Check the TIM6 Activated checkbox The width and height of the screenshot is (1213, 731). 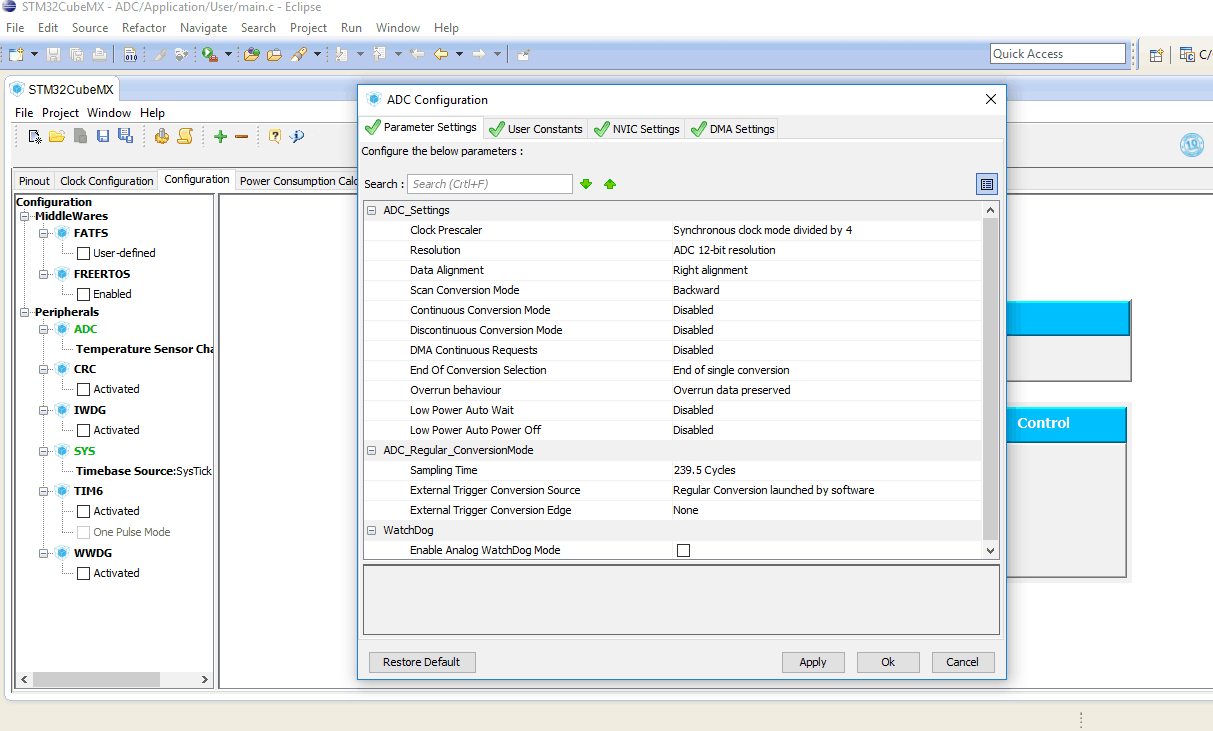(x=84, y=511)
